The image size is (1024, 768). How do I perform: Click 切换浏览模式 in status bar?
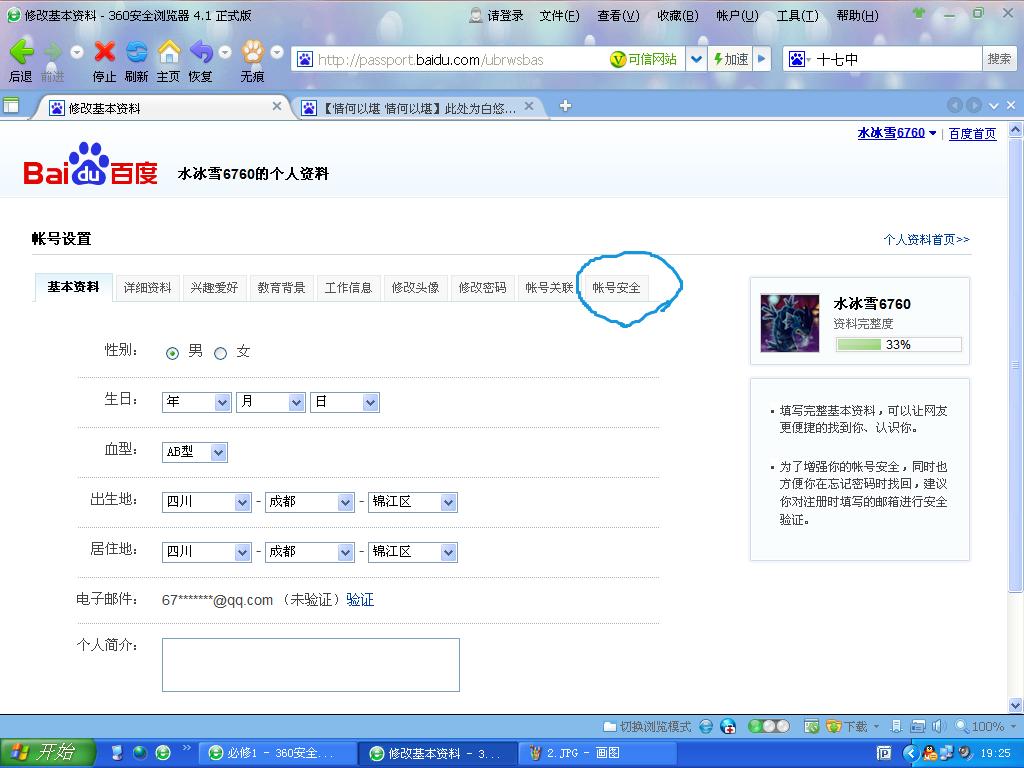tap(647, 726)
